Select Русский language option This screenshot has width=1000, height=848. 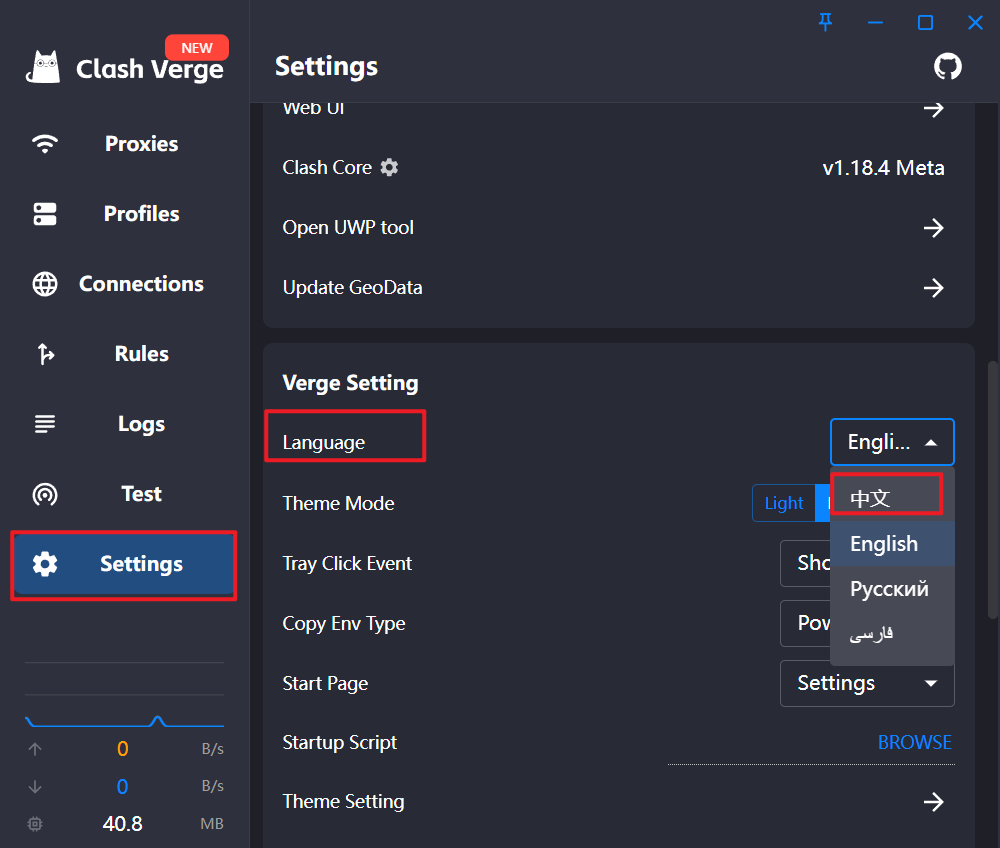click(x=889, y=589)
